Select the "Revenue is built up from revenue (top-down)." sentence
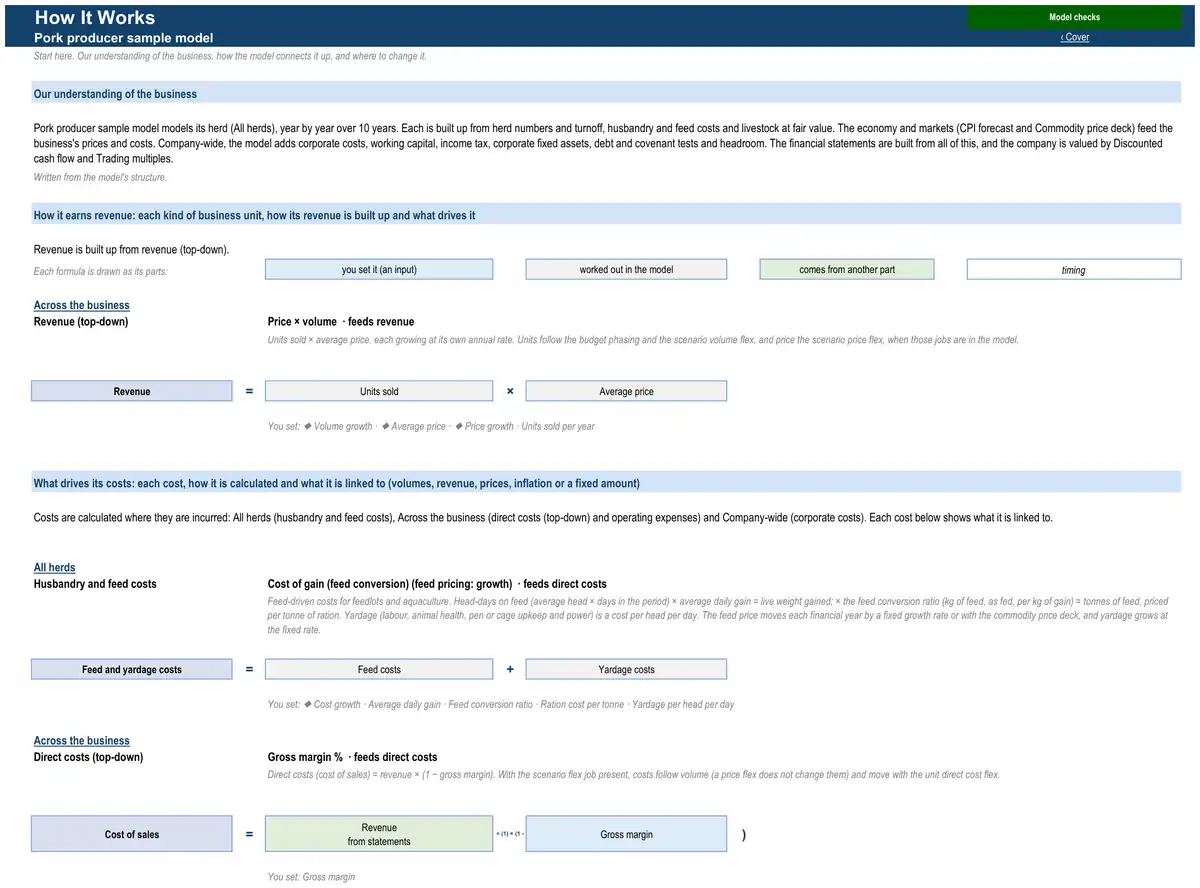1200x888 pixels. pyautogui.click(x=131, y=249)
